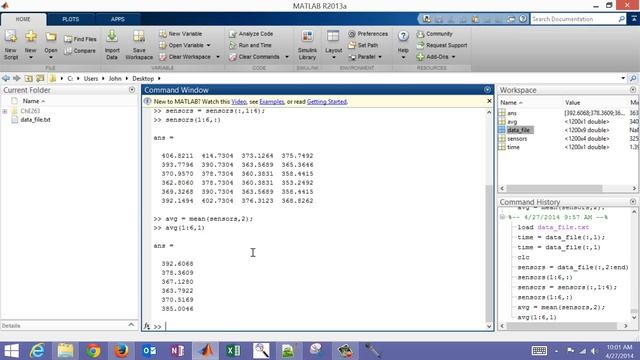Screen dimensions: 640x360
Task: Select the avg variable in Workspace
Action: point(512,122)
